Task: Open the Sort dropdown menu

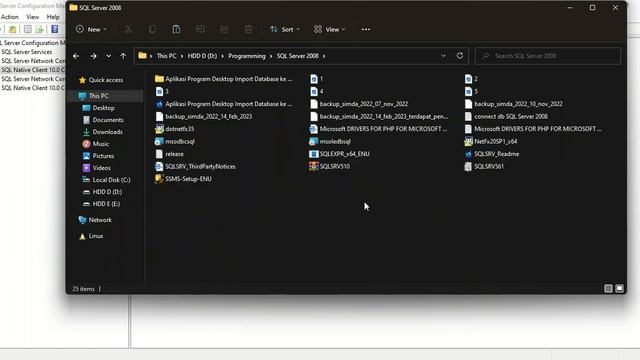Action: [285, 29]
